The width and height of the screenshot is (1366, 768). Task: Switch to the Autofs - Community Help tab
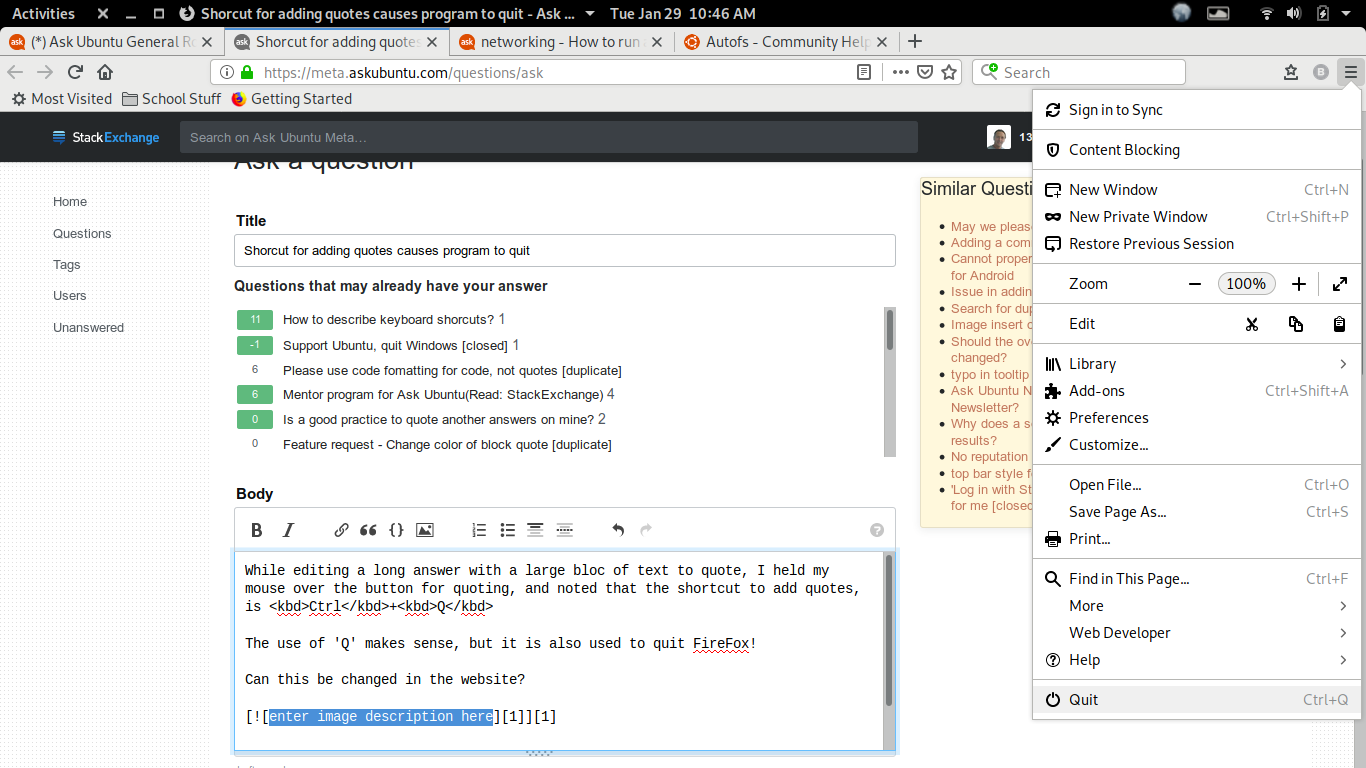click(x=787, y=42)
